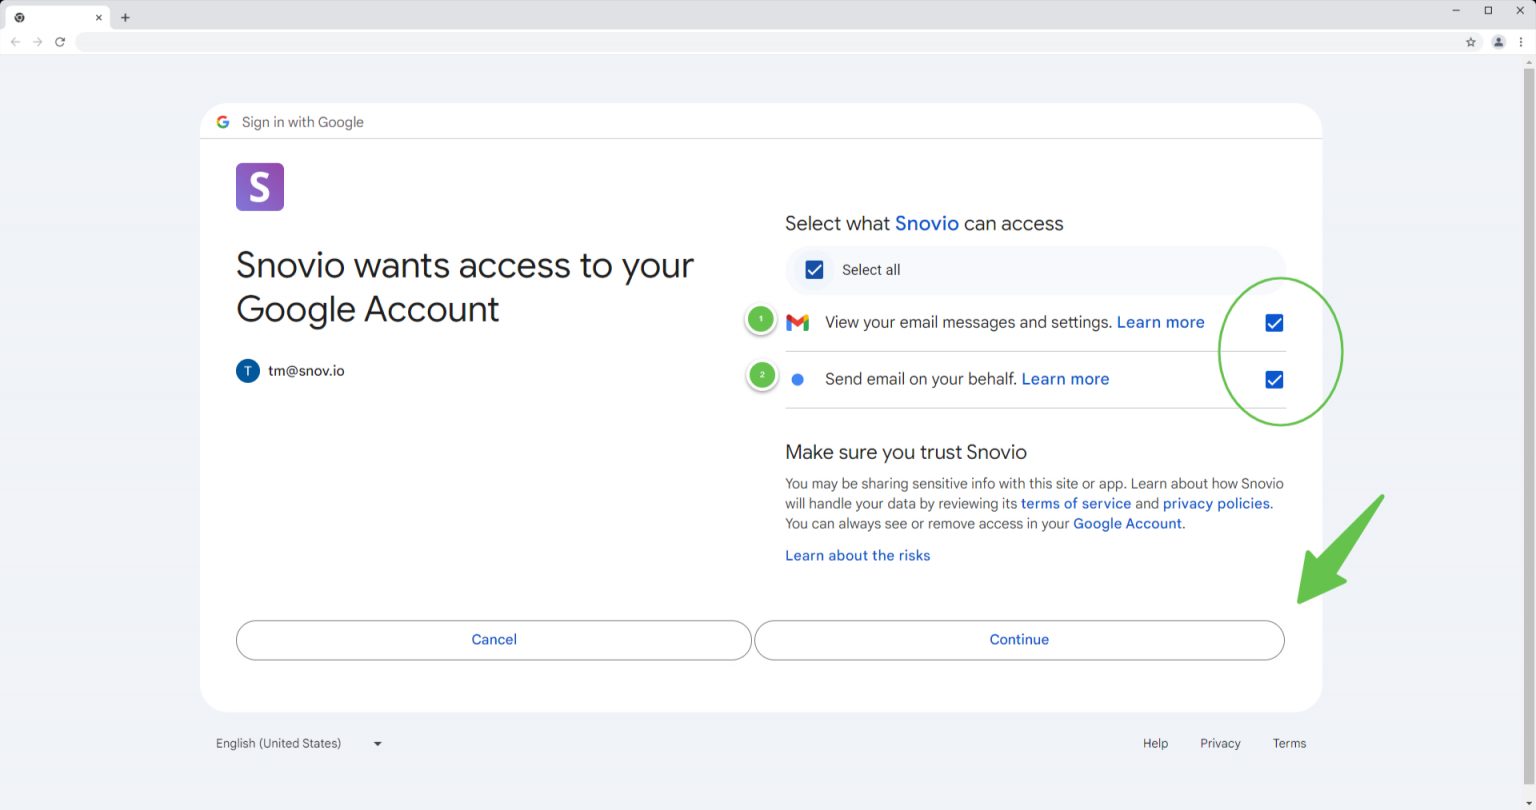This screenshot has height=810, width=1536.
Task: Open the Privacy footer link
Action: [x=1220, y=744]
